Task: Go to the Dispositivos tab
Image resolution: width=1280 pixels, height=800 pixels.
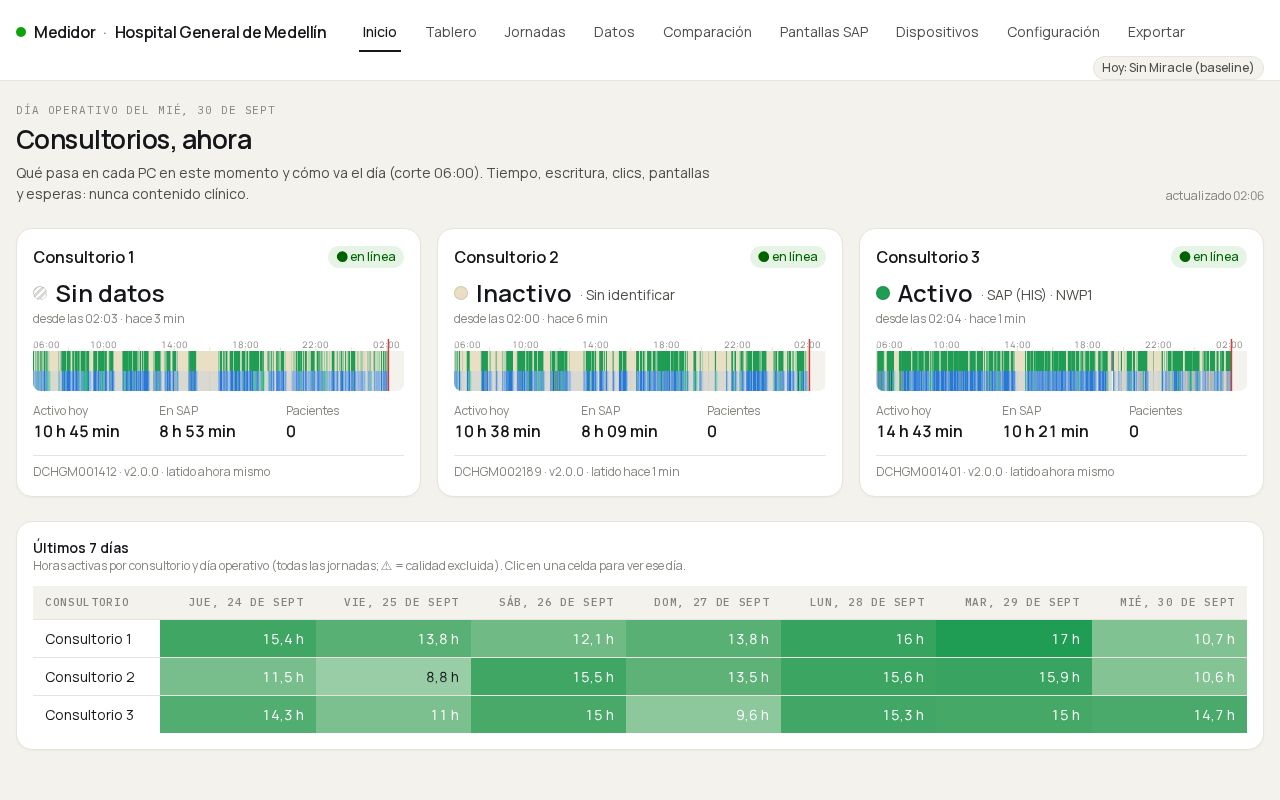Action: pos(937,32)
